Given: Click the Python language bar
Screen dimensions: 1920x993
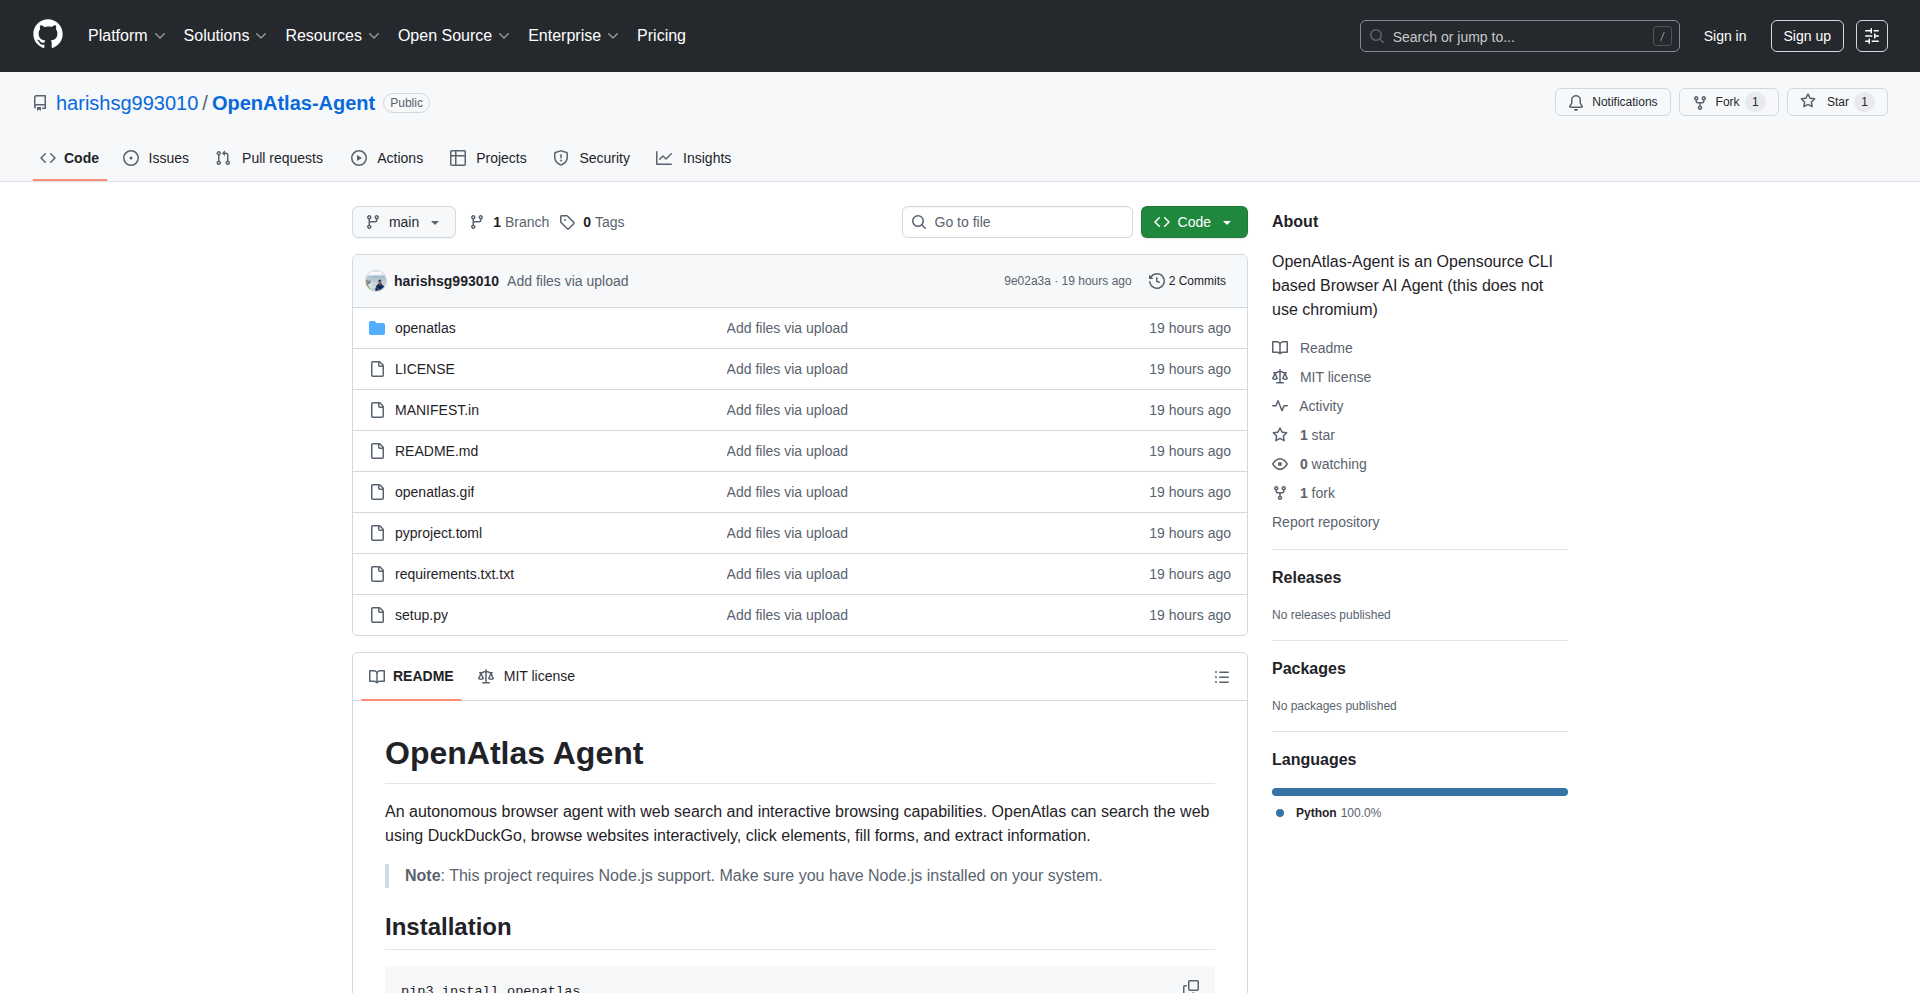Looking at the screenshot, I should (x=1419, y=792).
